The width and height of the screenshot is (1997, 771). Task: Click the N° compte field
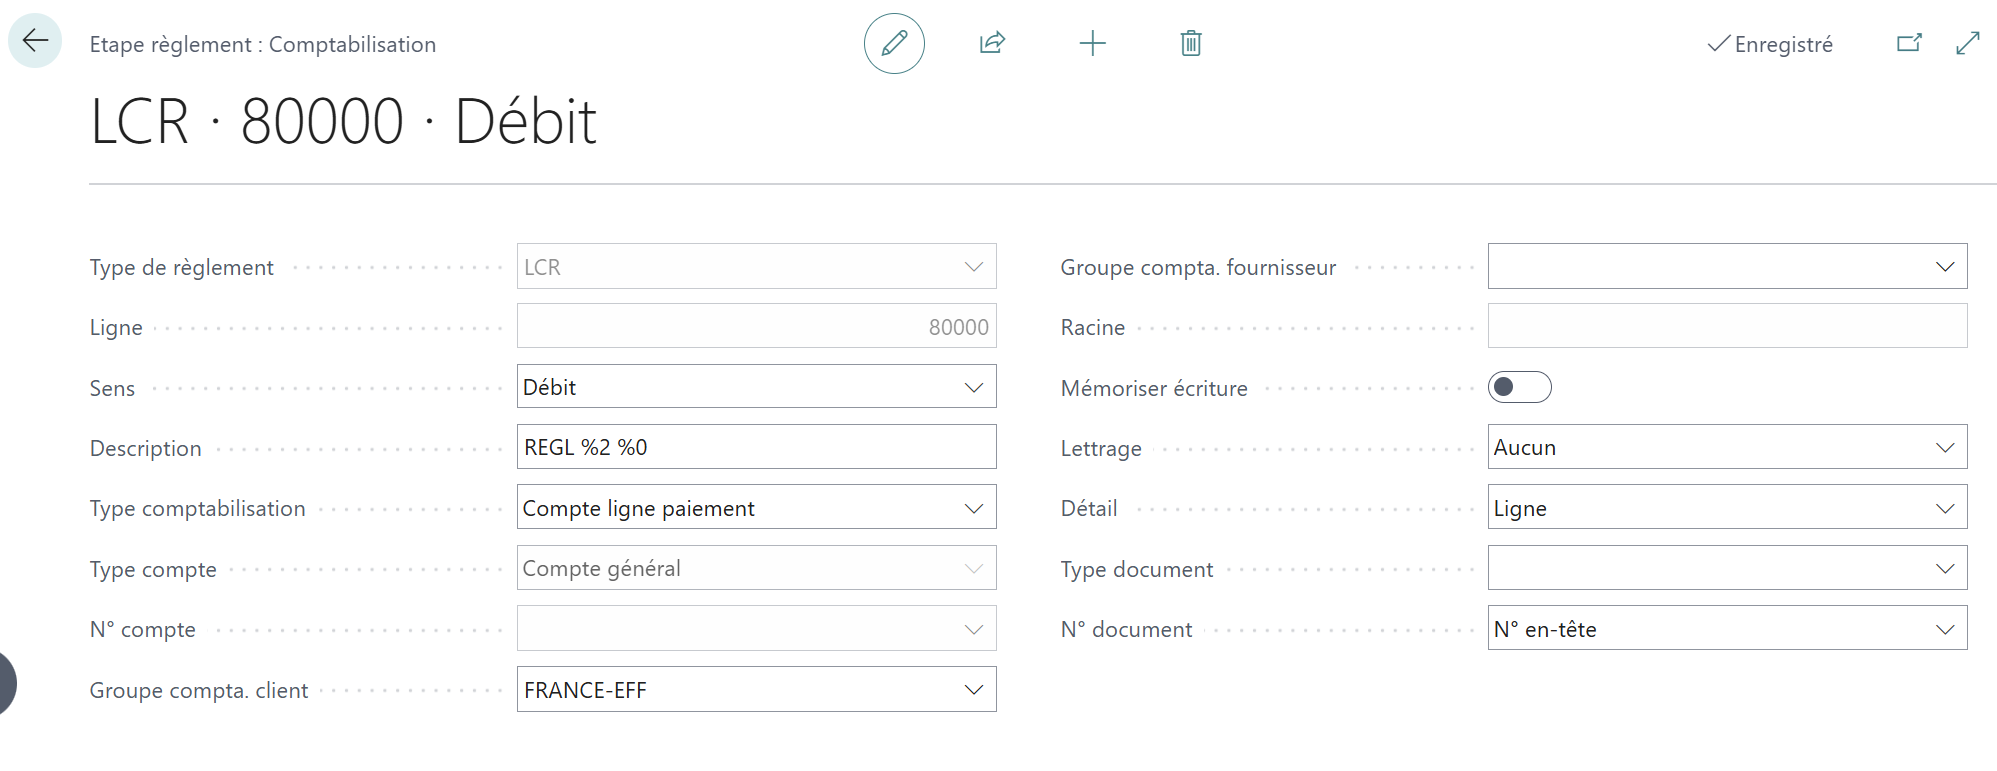[x=740, y=629]
